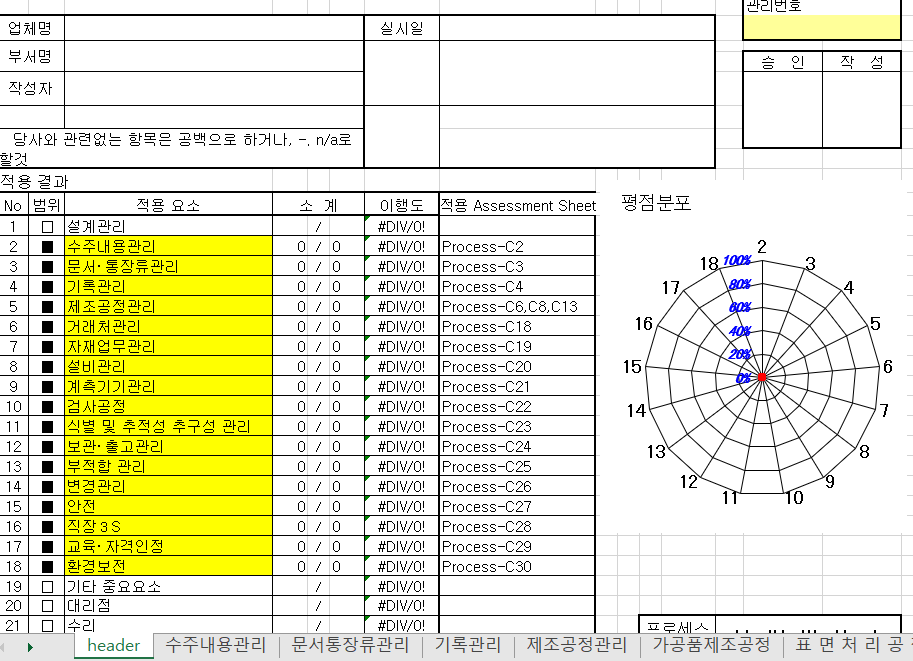
Task: Switch to the 수주내용관리 sheet tab
Action: [x=216, y=645]
